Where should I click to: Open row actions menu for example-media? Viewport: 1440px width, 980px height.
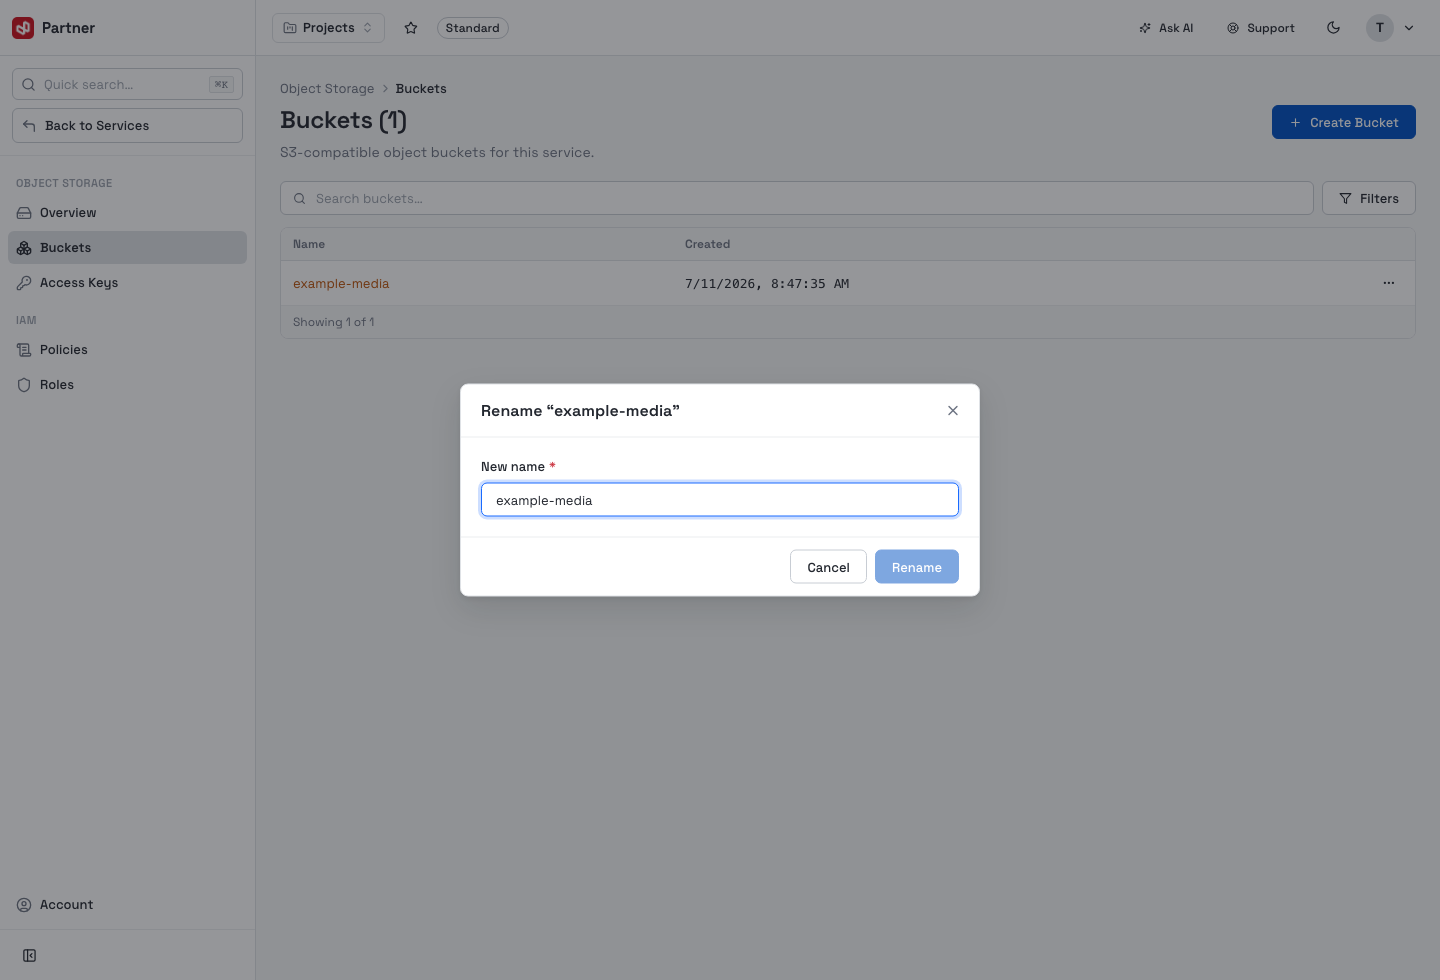pos(1389,283)
